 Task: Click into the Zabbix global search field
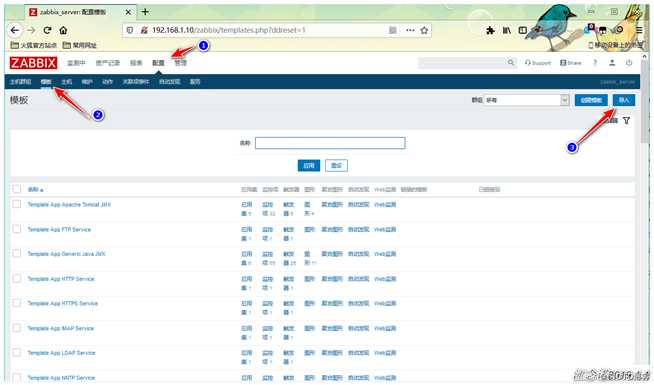coord(463,63)
